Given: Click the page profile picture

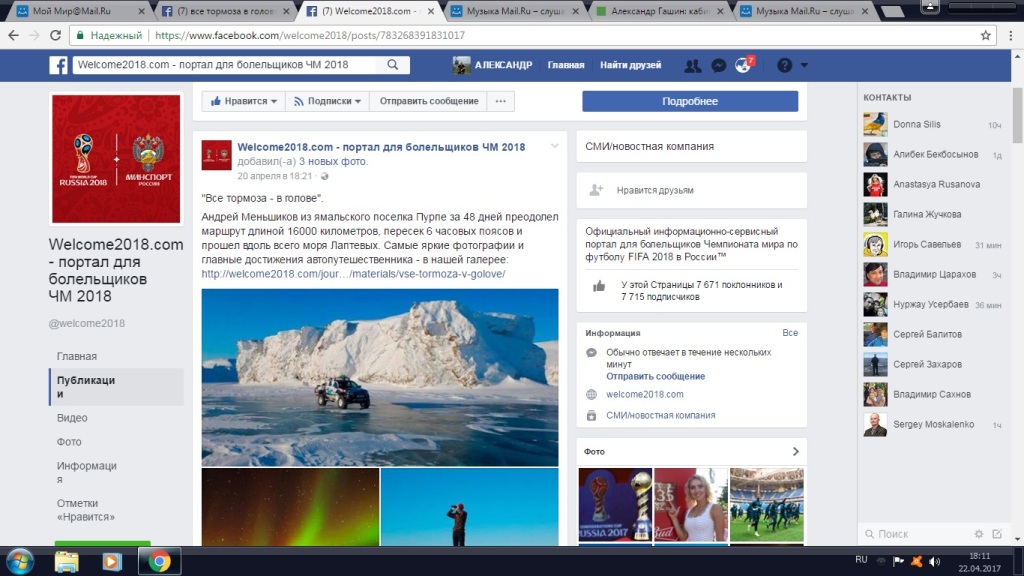Looking at the screenshot, I should pos(116,159).
